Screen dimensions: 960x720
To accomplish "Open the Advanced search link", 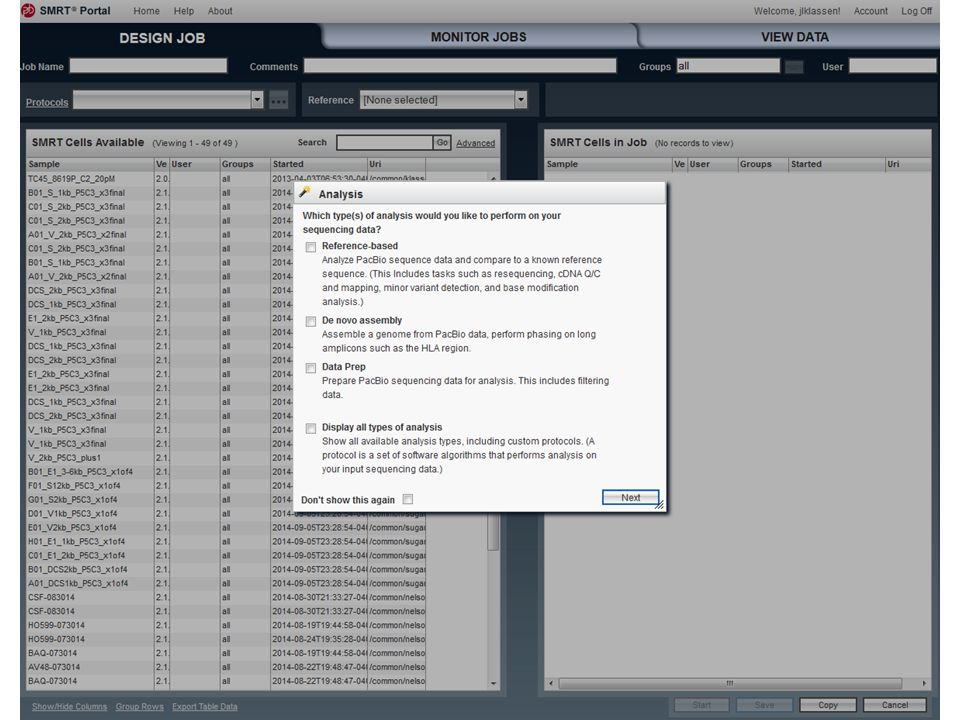I will (x=475, y=143).
